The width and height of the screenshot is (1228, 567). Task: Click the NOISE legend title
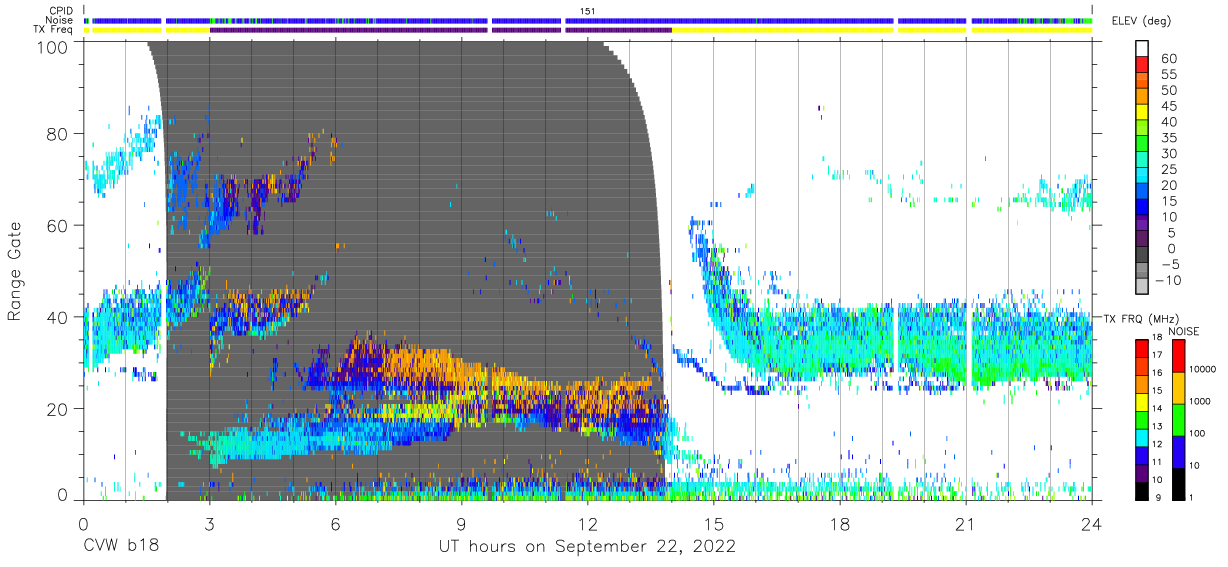pyautogui.click(x=1183, y=331)
